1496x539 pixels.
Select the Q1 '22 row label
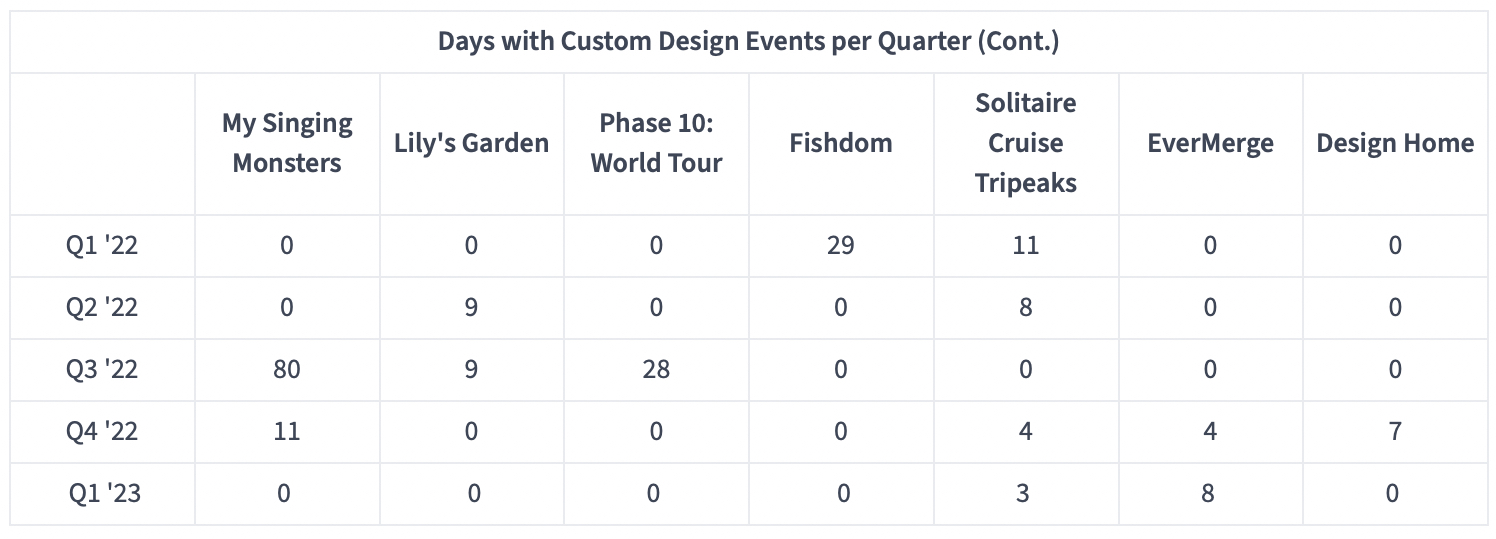102,245
